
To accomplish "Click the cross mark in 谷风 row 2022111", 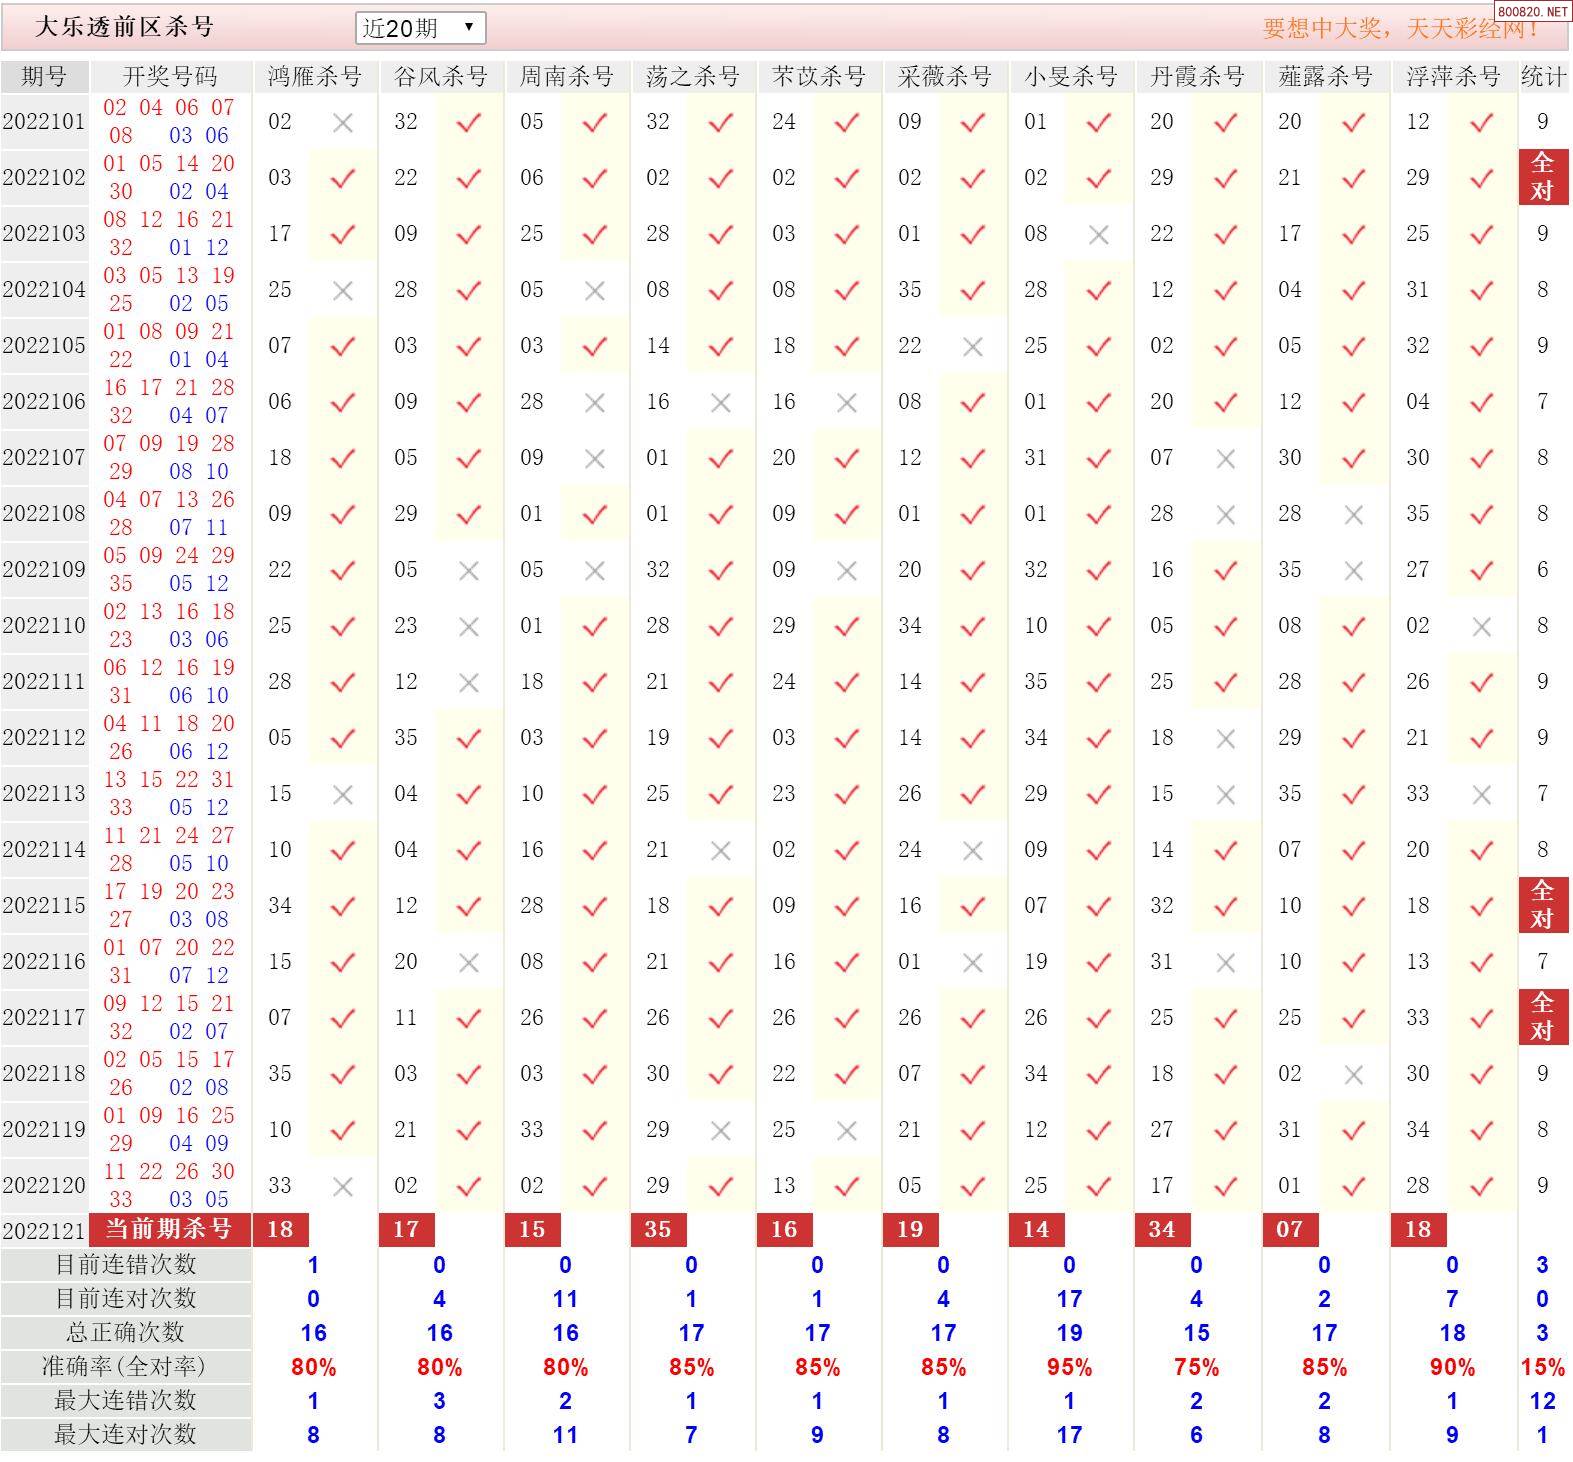I will click(468, 682).
